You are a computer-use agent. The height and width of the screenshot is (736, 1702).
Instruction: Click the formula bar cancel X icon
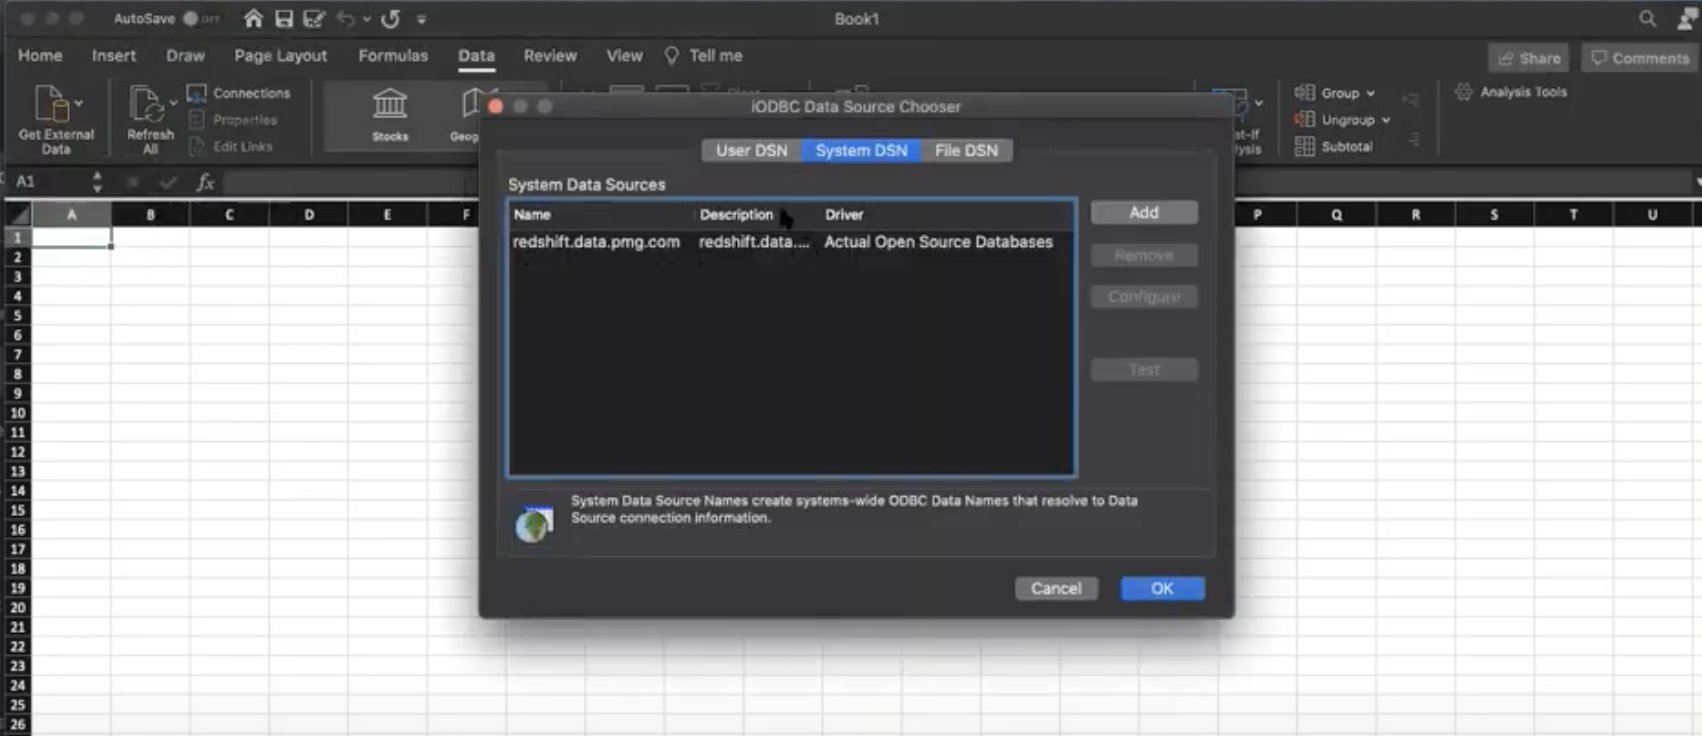[x=133, y=182]
